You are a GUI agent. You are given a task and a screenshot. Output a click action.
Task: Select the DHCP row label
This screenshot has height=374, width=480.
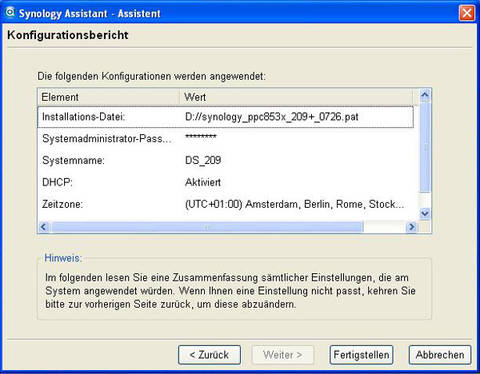(57, 182)
